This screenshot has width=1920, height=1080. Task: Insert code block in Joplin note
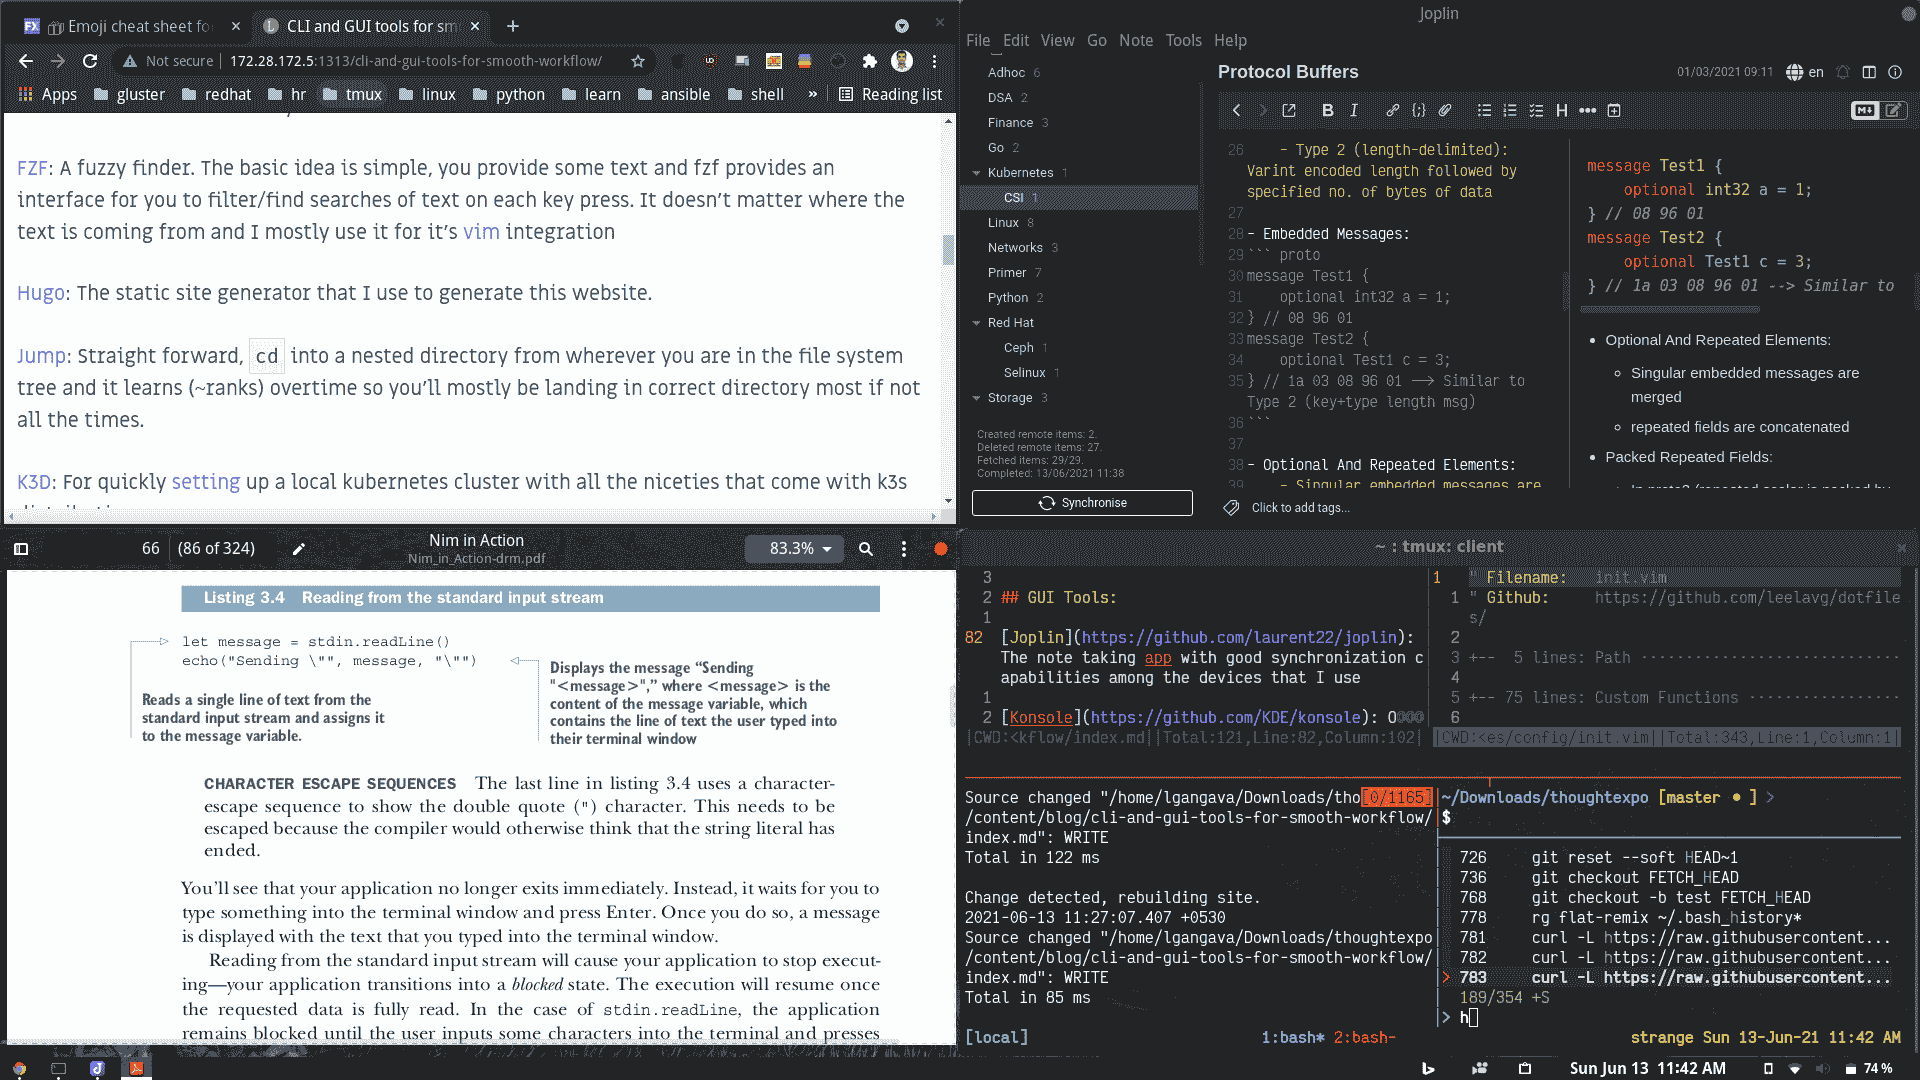1418,111
